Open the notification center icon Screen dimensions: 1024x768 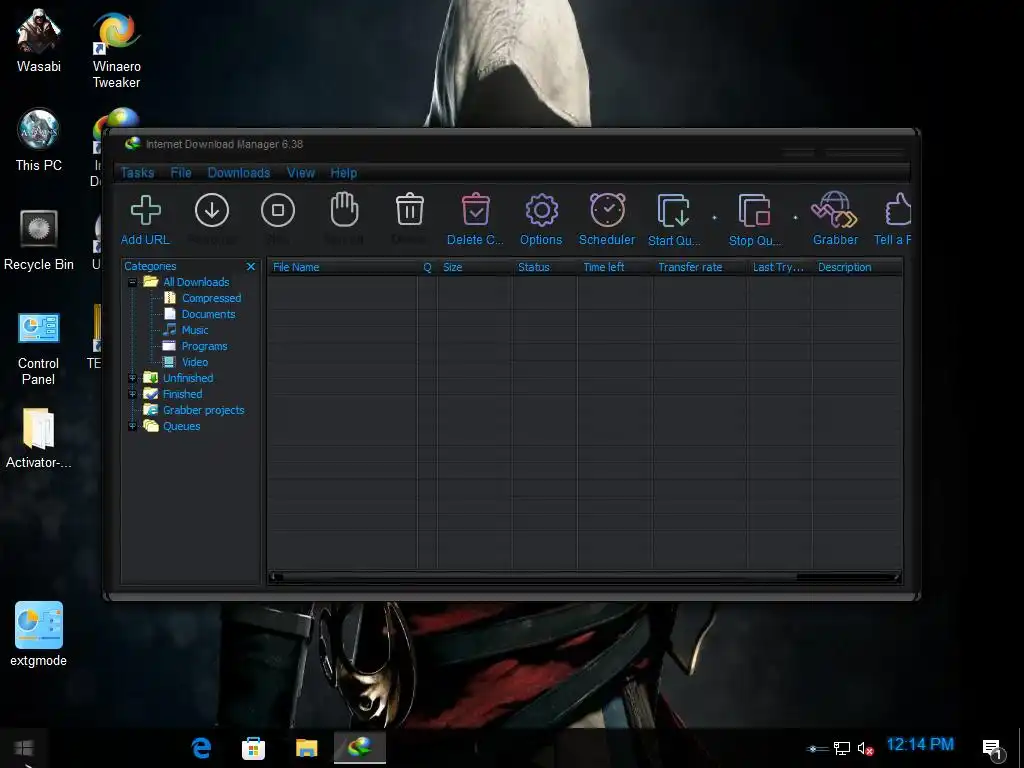(x=993, y=748)
